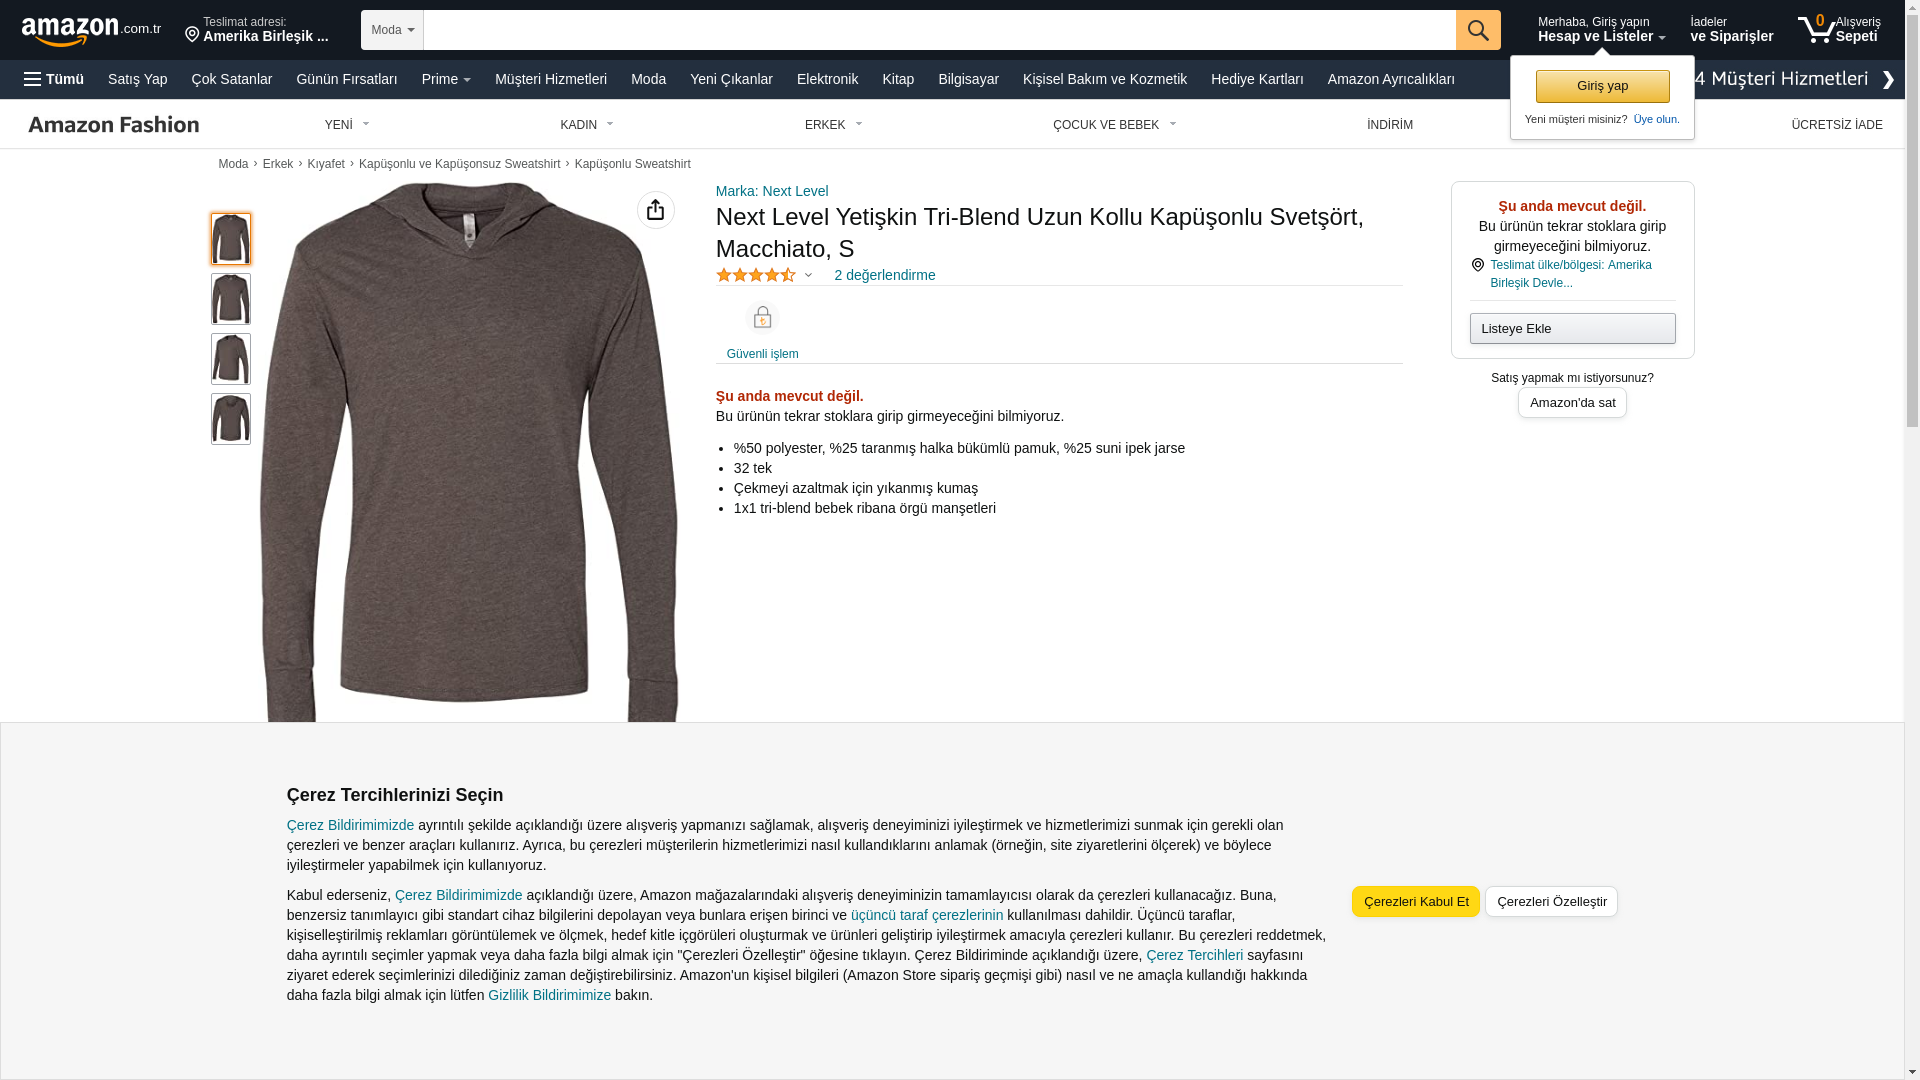Click into the search text field
This screenshot has width=1920, height=1080.
pos(938,30)
